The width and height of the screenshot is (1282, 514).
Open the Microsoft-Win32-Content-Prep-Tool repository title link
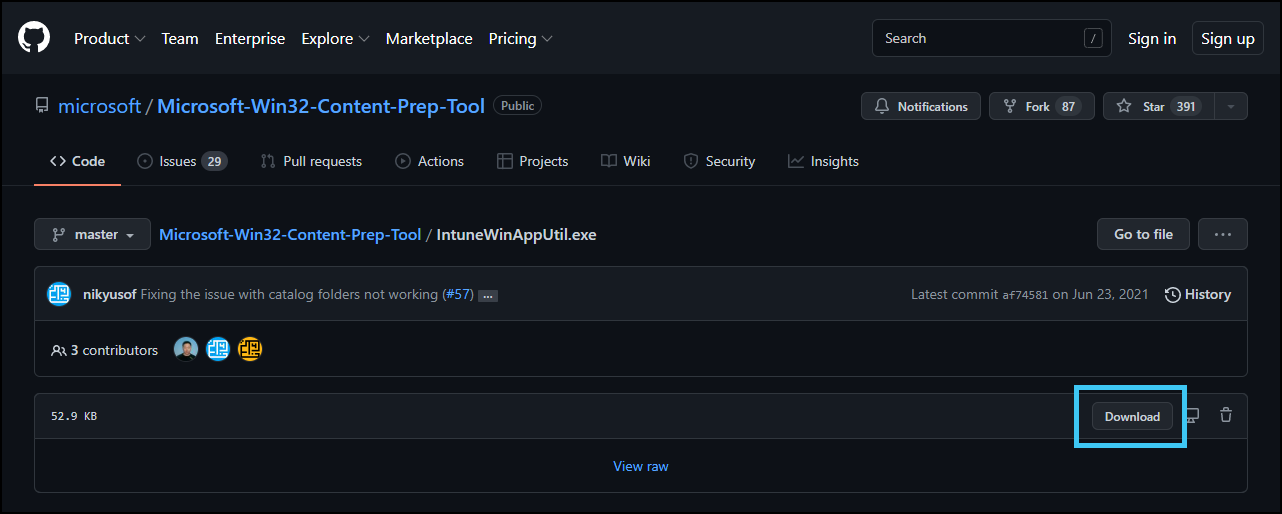tap(321, 105)
